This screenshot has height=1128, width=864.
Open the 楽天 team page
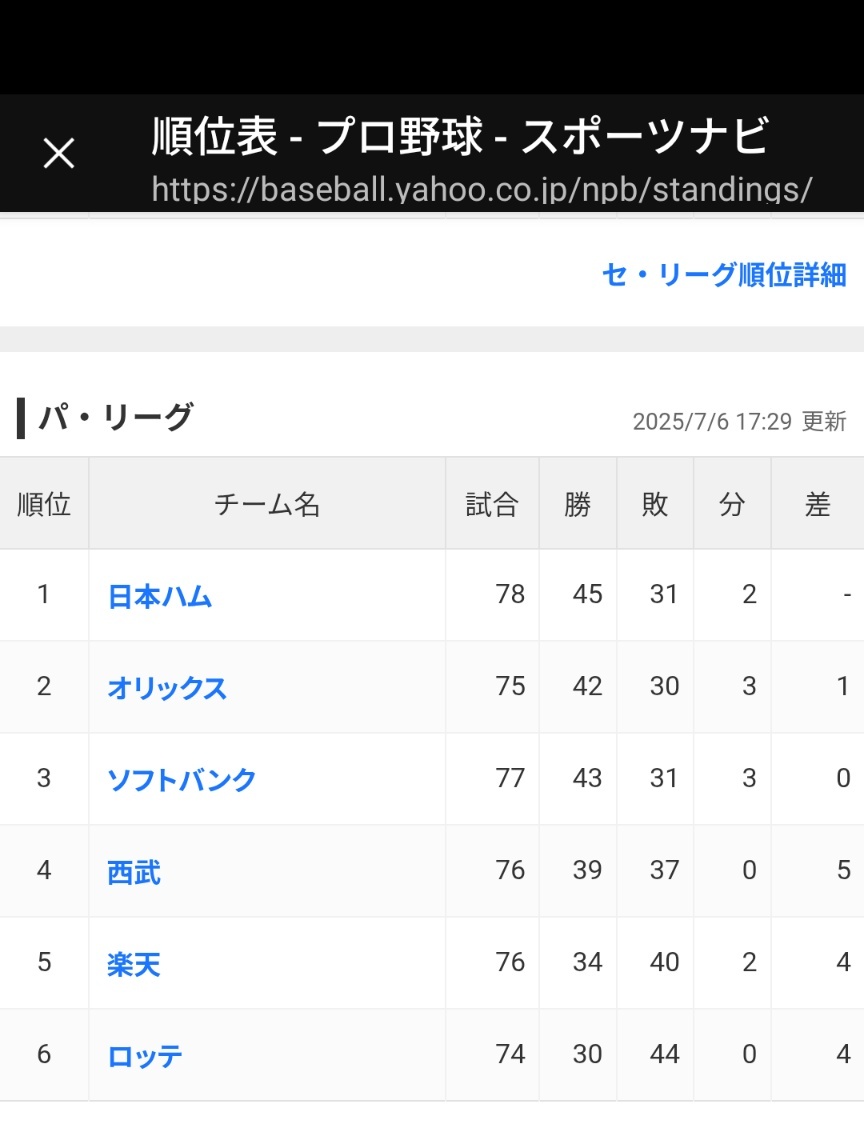click(x=134, y=965)
